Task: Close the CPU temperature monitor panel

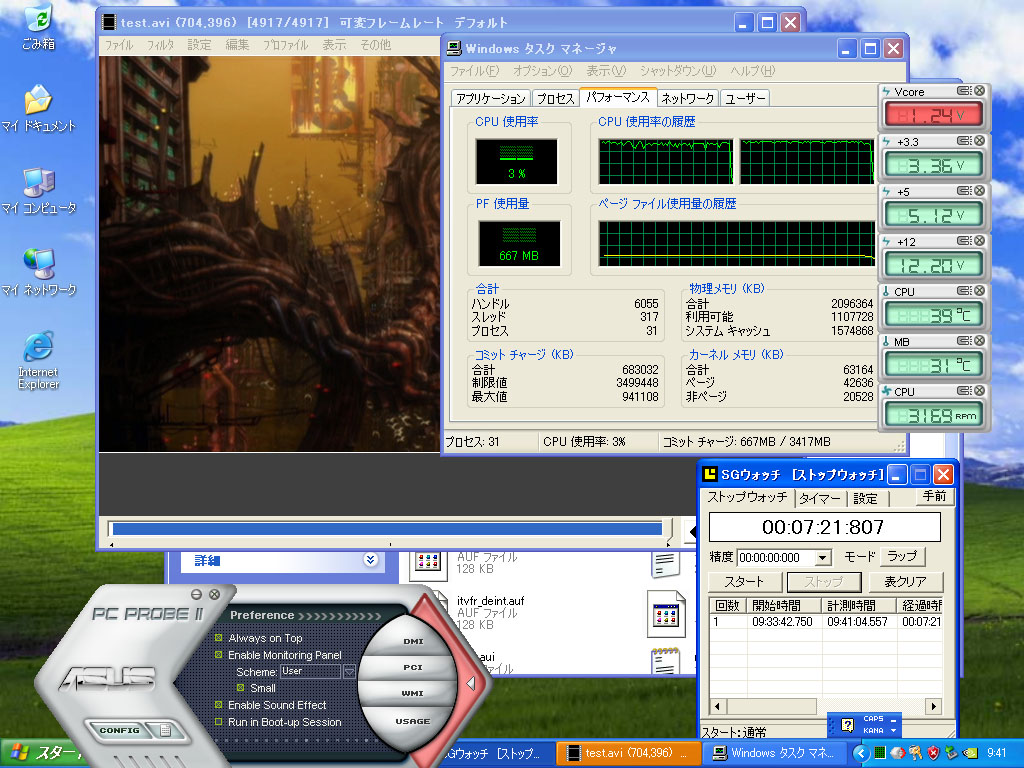Action: pyautogui.click(x=979, y=291)
